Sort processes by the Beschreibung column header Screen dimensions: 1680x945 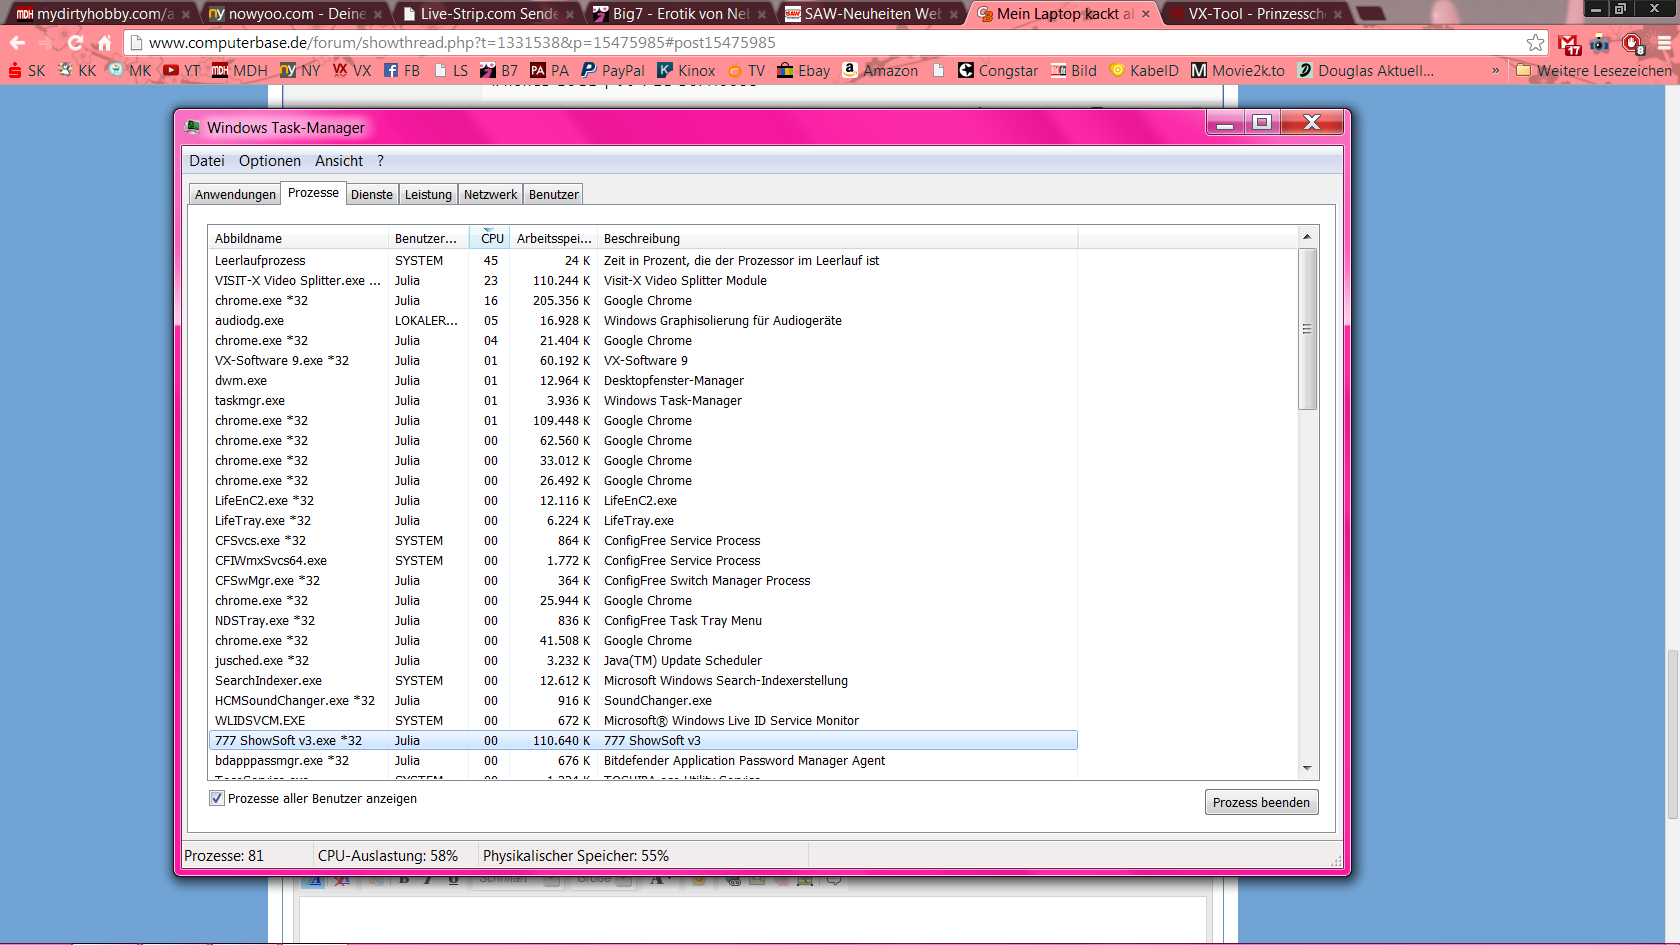[x=837, y=238]
